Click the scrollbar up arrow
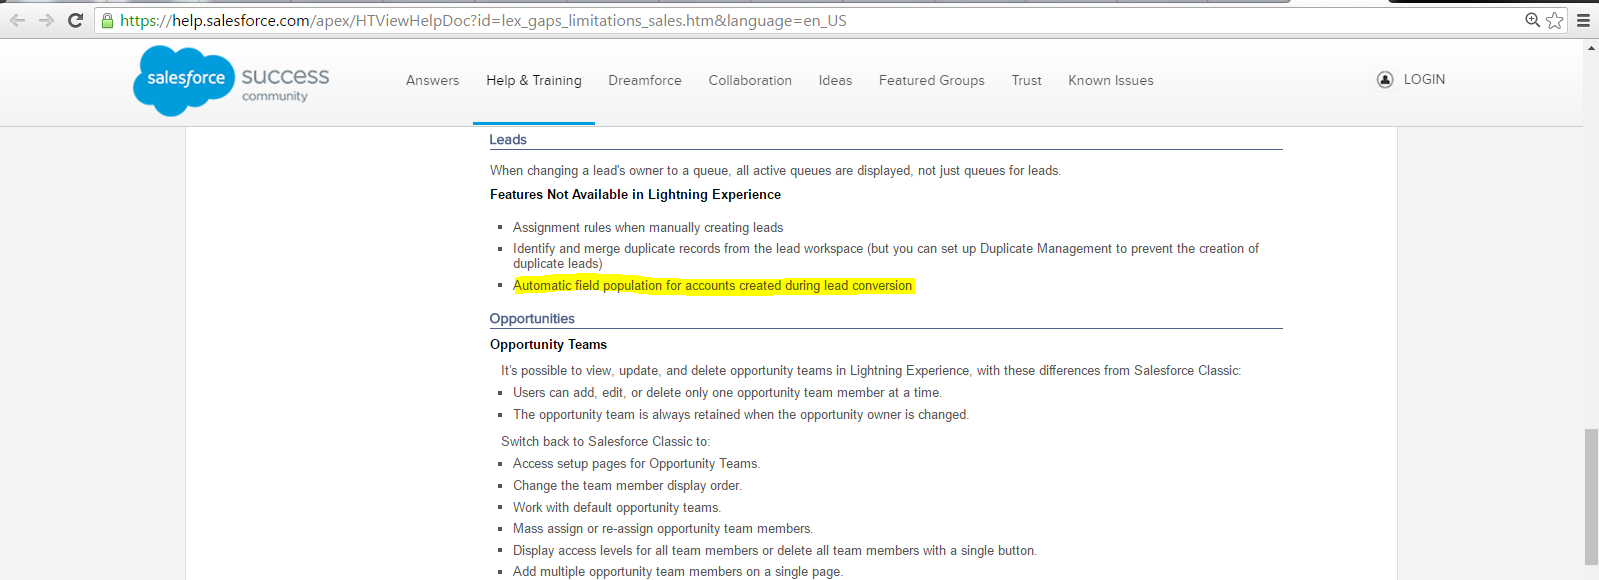Screen dimensions: 1599x580 pyautogui.click(x=1591, y=46)
